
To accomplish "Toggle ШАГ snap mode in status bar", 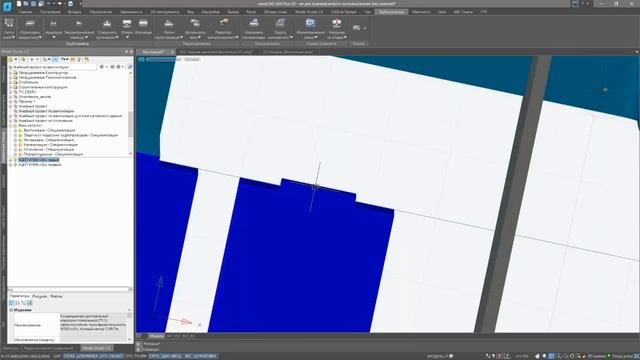I will coord(57,356).
